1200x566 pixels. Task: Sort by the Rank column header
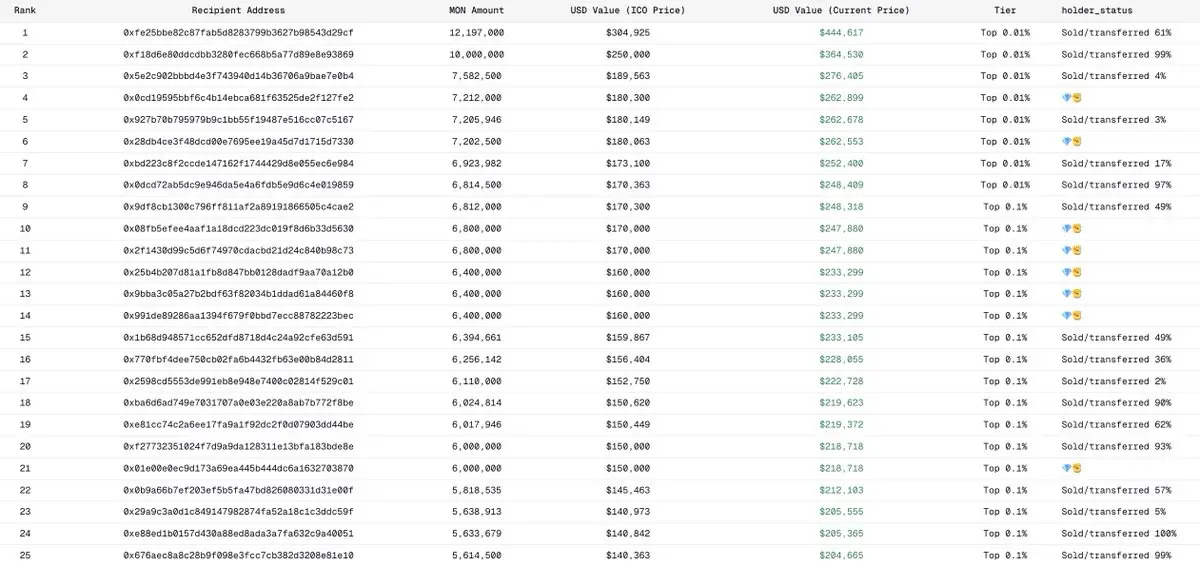[x=25, y=10]
